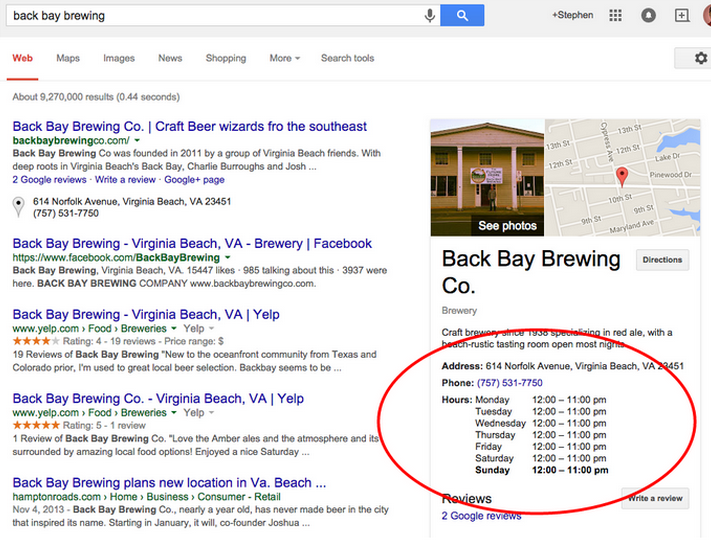
Task: Expand the More dropdown menu
Action: pos(284,58)
